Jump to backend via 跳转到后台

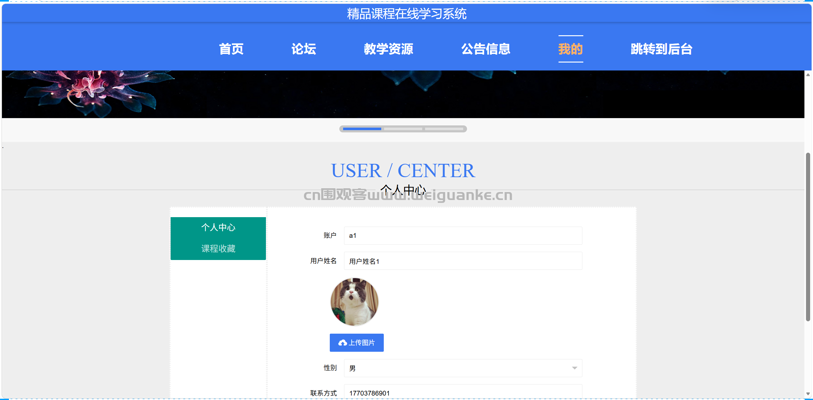tap(661, 49)
